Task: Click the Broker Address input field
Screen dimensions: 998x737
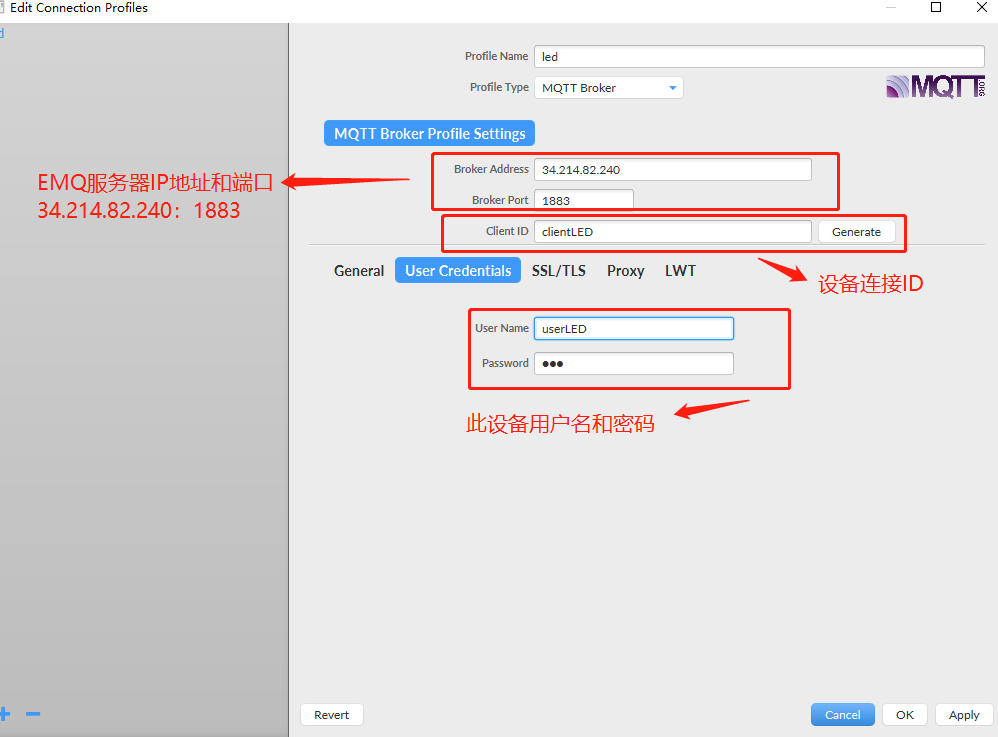Action: (672, 168)
